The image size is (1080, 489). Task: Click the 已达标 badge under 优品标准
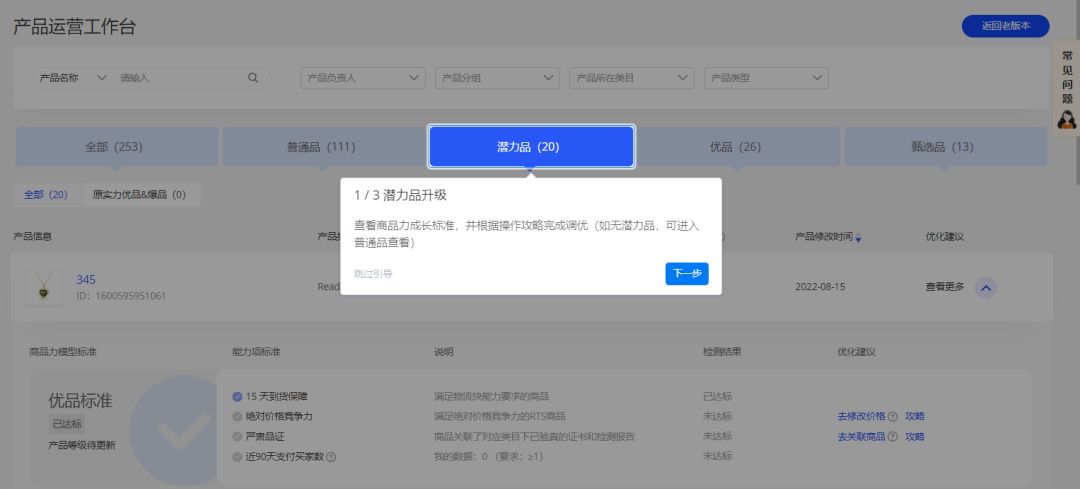pyautogui.click(x=67, y=424)
